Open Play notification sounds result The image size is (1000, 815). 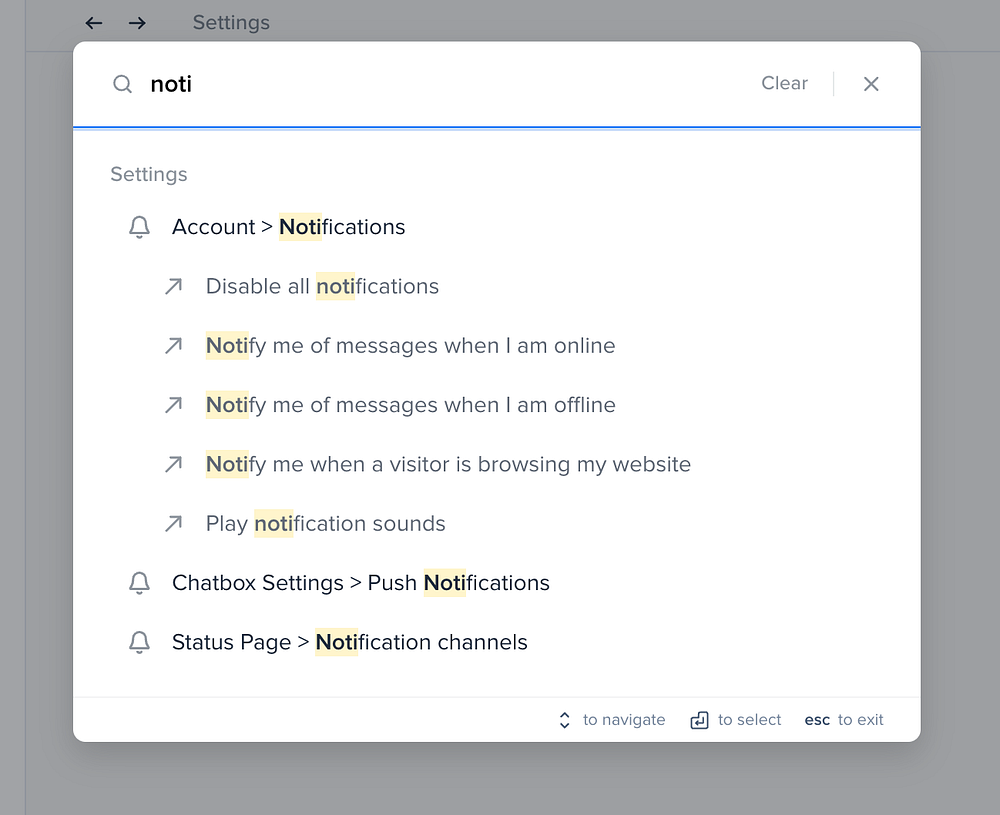point(325,524)
